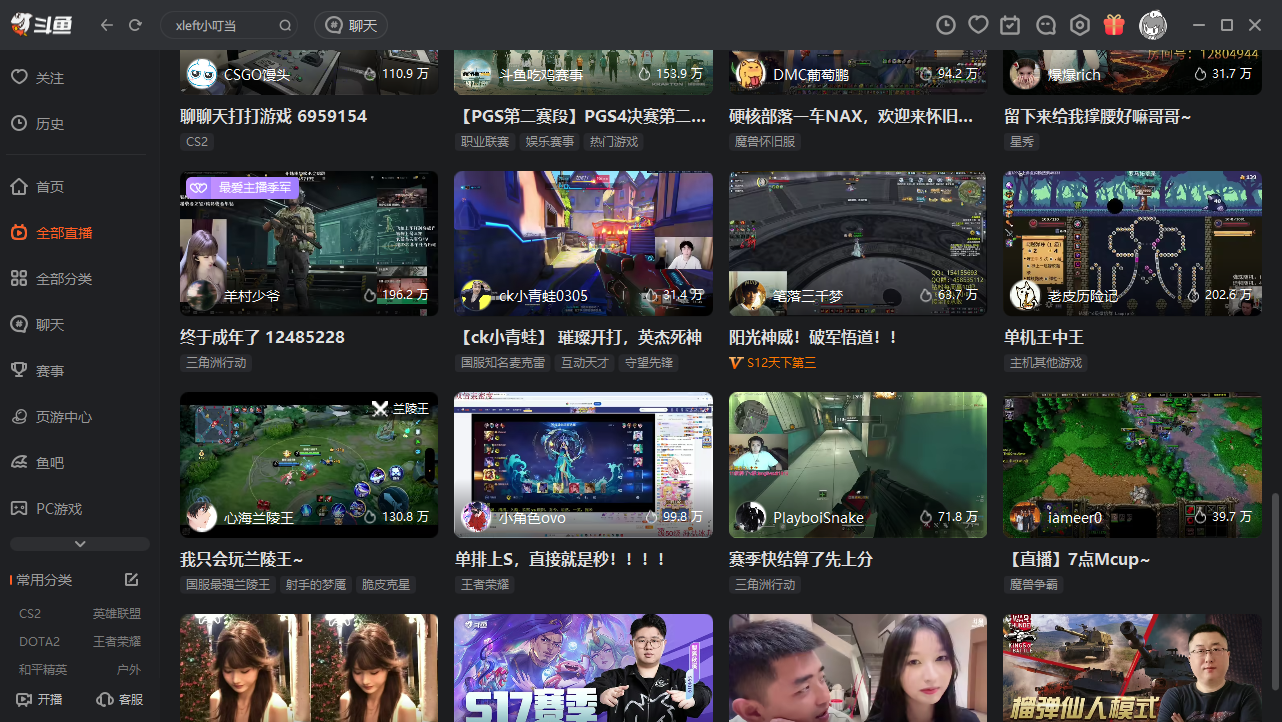Click the title 我只会玩兰陵王~
The image size is (1282, 722).
[241, 559]
